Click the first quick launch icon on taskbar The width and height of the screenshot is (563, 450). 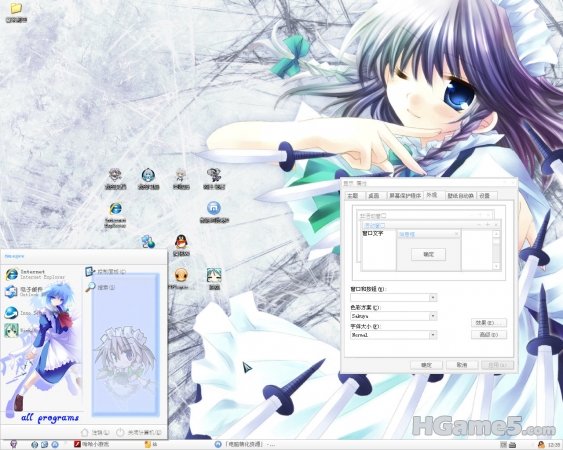click(x=34, y=445)
